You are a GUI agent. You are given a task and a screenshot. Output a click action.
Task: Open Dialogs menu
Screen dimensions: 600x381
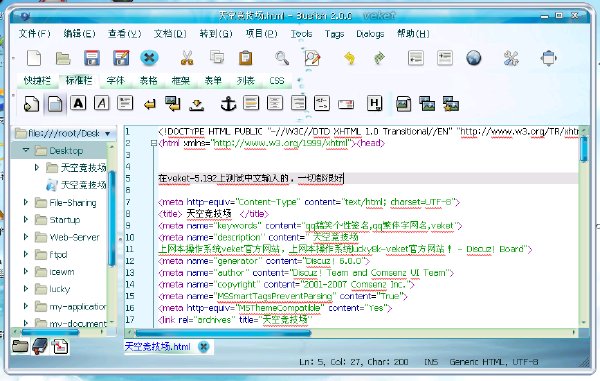pos(370,34)
